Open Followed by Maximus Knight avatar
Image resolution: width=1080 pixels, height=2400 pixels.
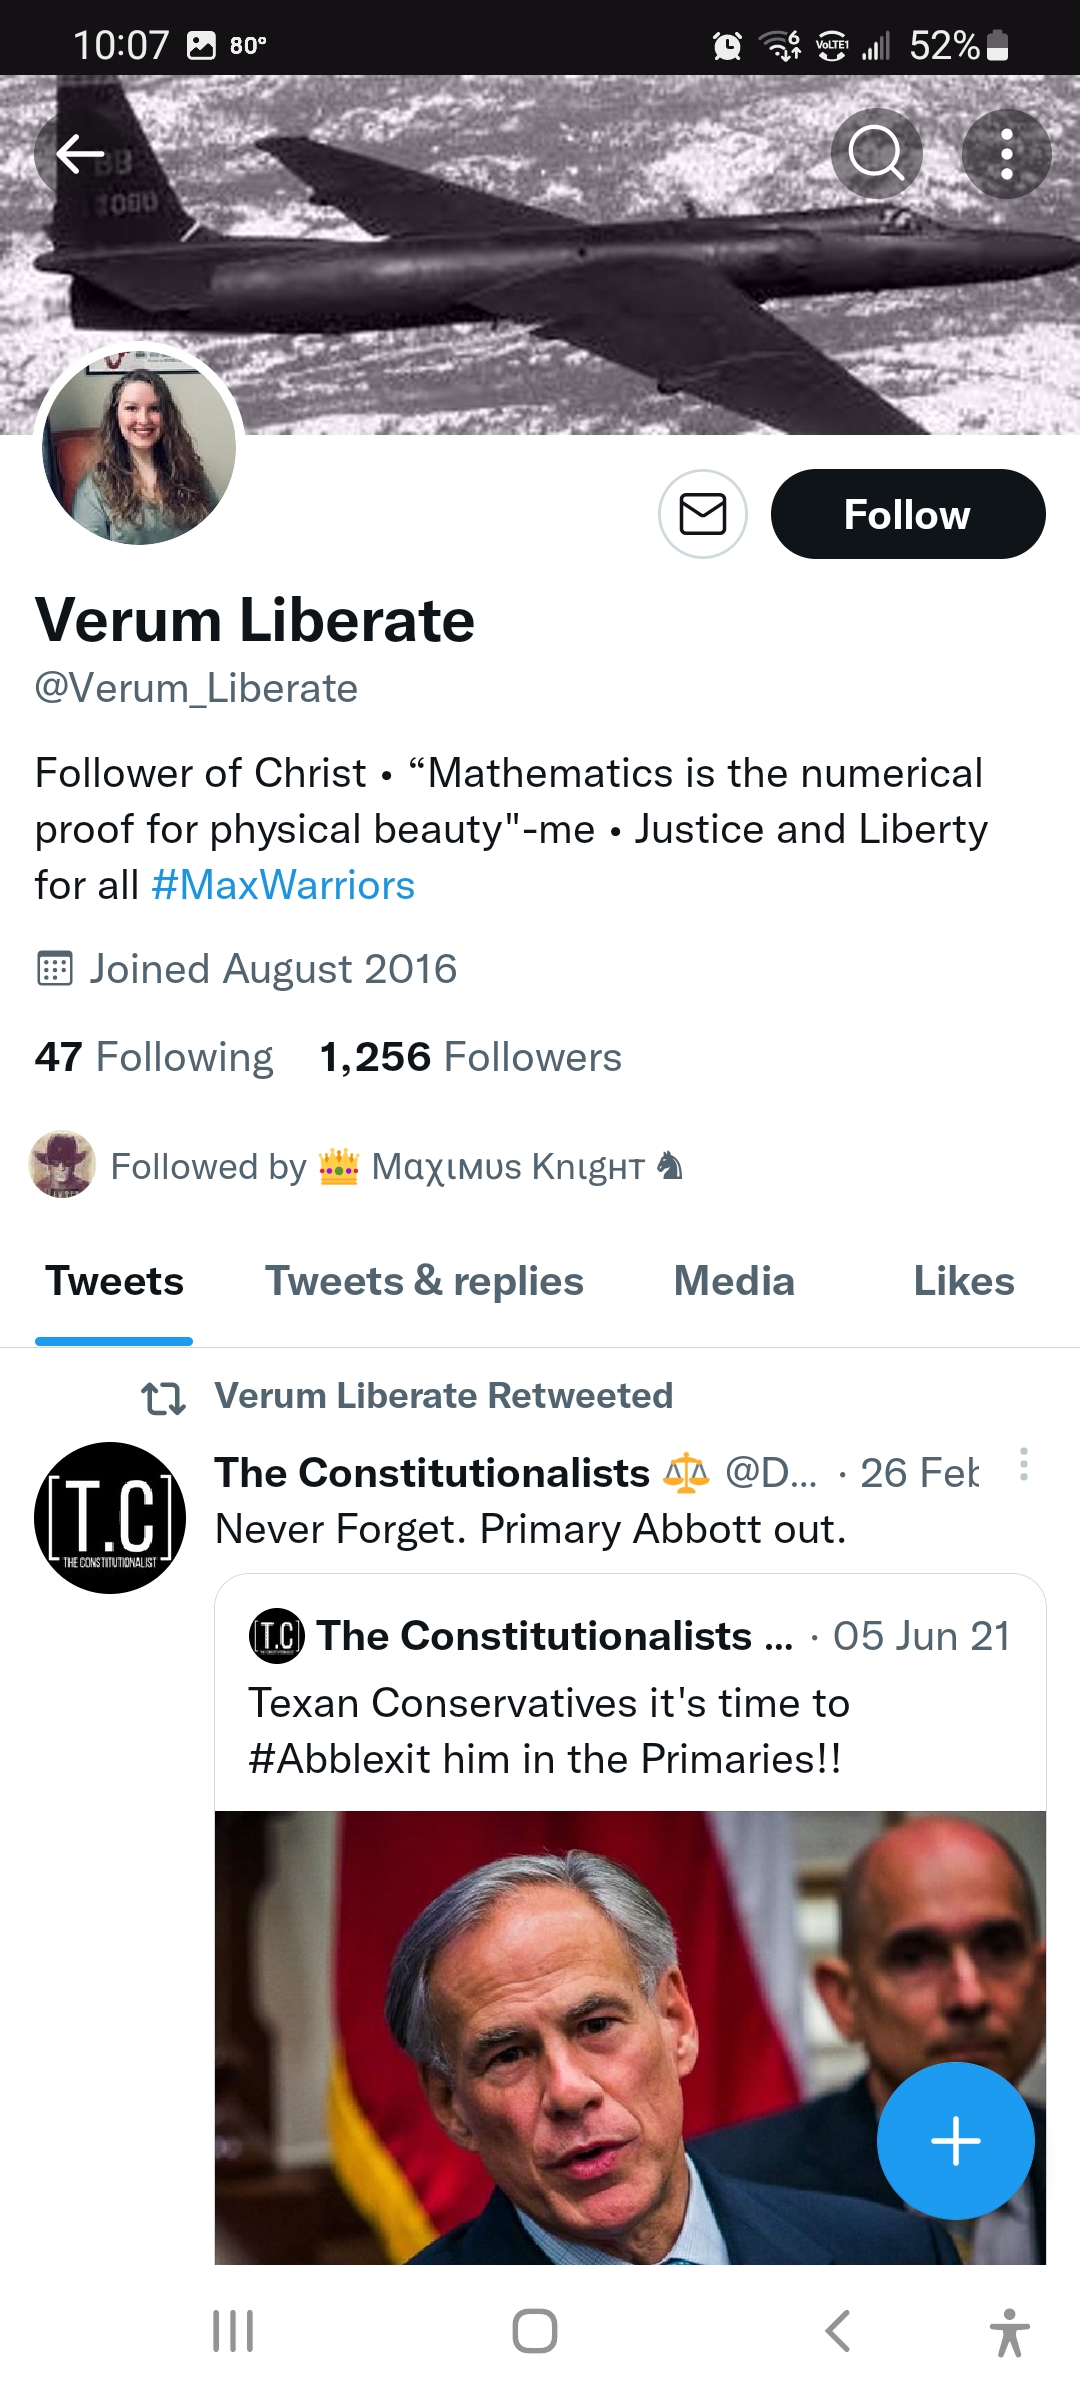[62, 1165]
